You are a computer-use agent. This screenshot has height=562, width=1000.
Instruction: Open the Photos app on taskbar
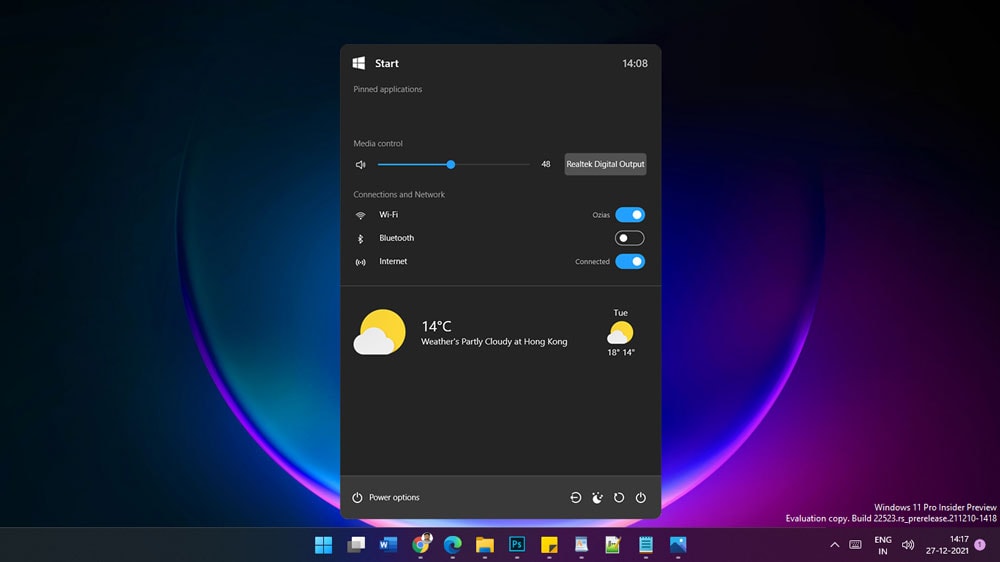pos(678,545)
